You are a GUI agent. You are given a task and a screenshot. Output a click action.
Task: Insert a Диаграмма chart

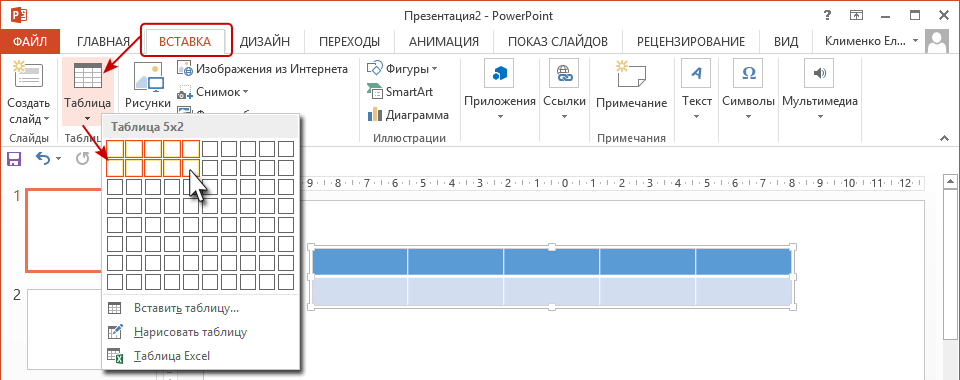tap(408, 114)
